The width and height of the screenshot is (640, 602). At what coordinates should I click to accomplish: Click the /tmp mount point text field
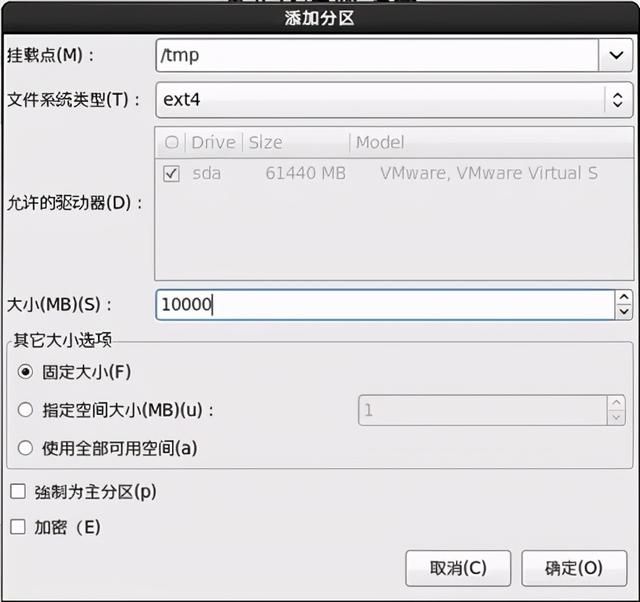377,55
